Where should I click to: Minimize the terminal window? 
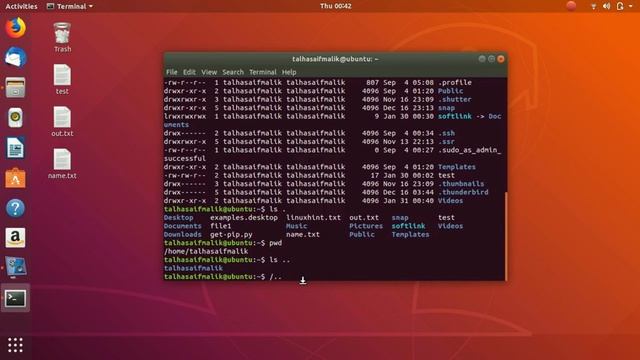[x=482, y=59]
